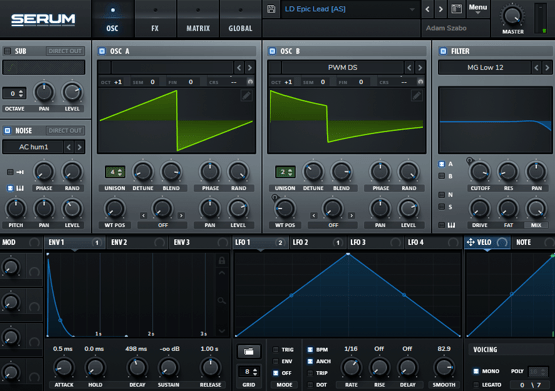Click the noise one-shot arrow icon
Viewport: 555px width, 391px height.
(20, 172)
